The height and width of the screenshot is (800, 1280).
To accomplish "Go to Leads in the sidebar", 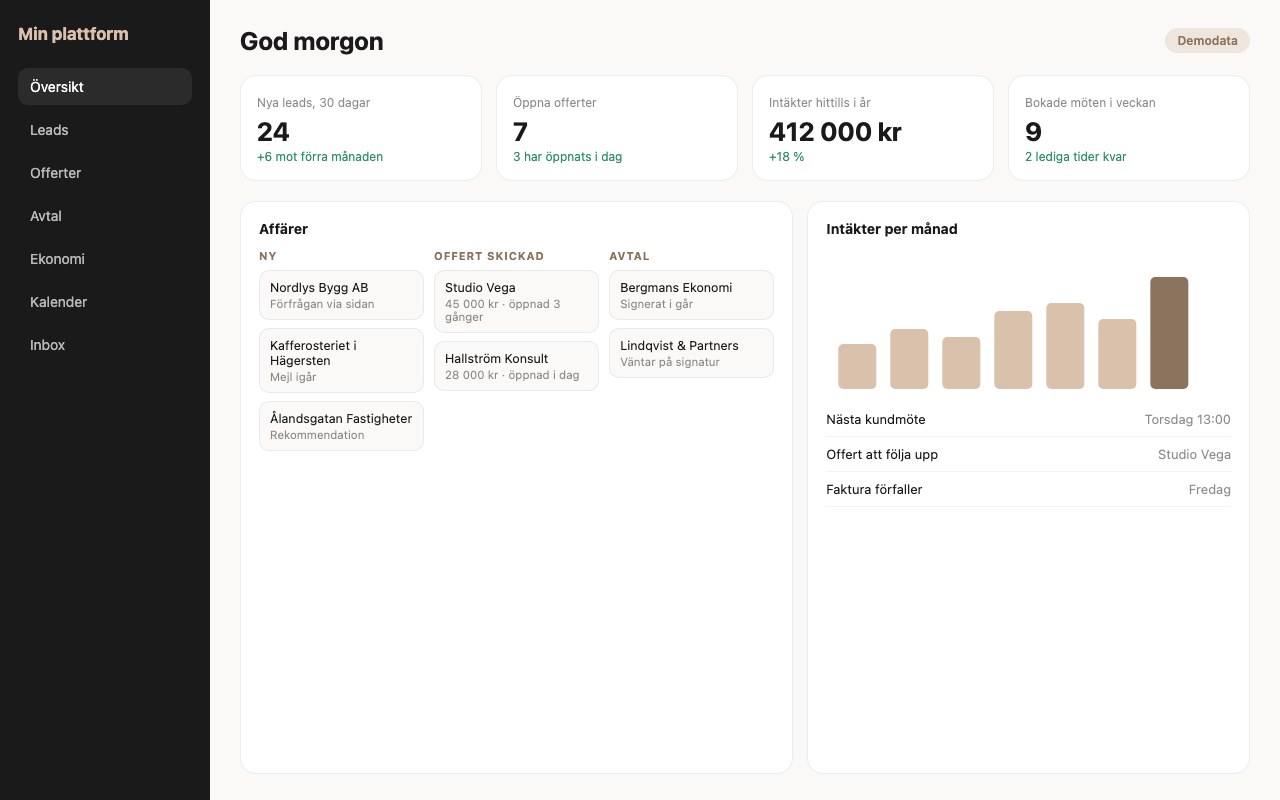I will click(105, 130).
